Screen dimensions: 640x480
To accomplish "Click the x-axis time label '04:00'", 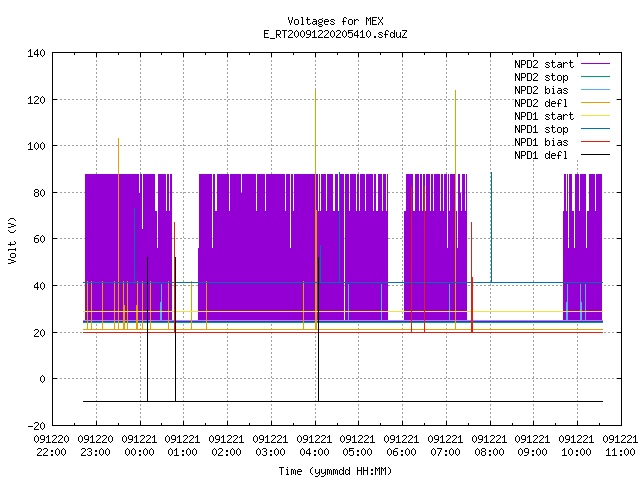I will [x=314, y=452].
